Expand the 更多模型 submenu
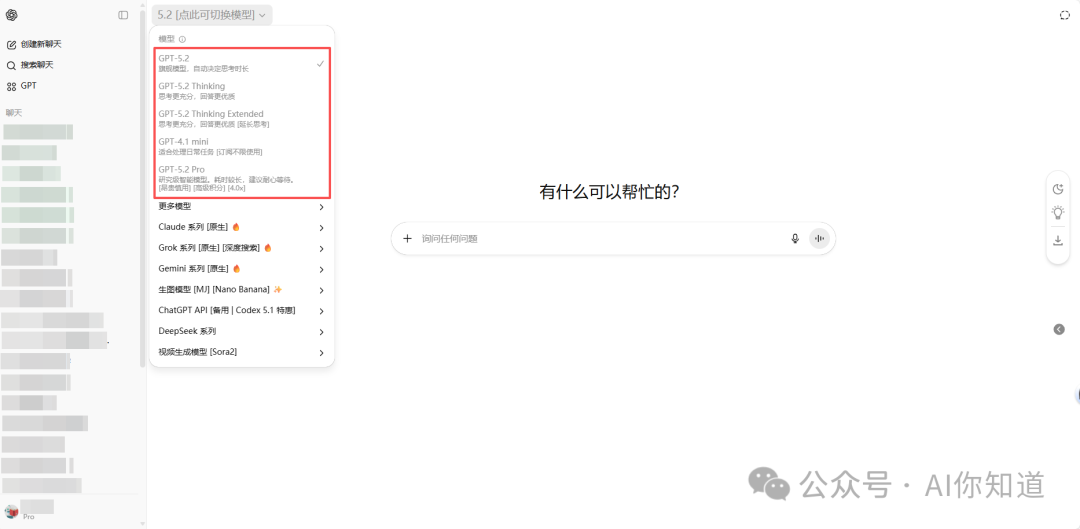This screenshot has height=529, width=1080. pyautogui.click(x=241, y=207)
